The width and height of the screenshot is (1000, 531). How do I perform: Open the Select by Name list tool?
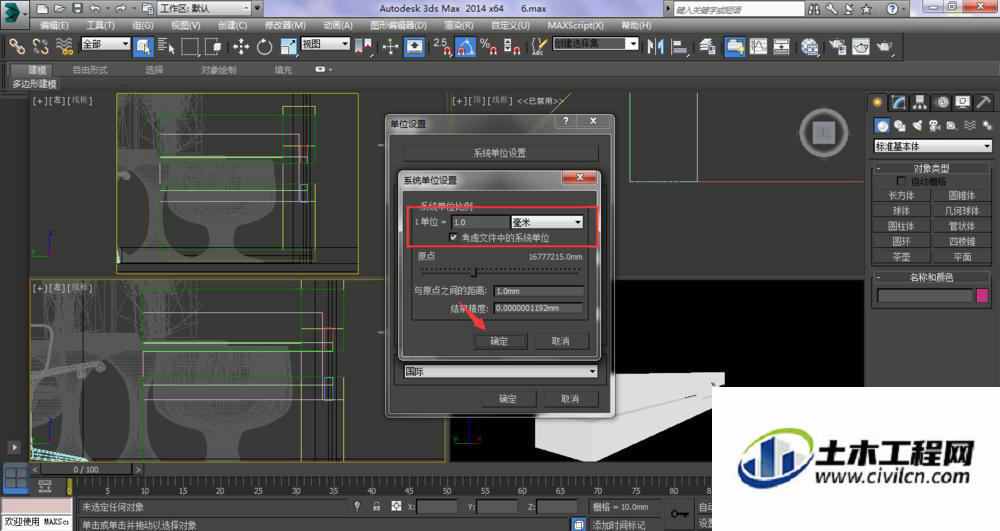click(166, 47)
